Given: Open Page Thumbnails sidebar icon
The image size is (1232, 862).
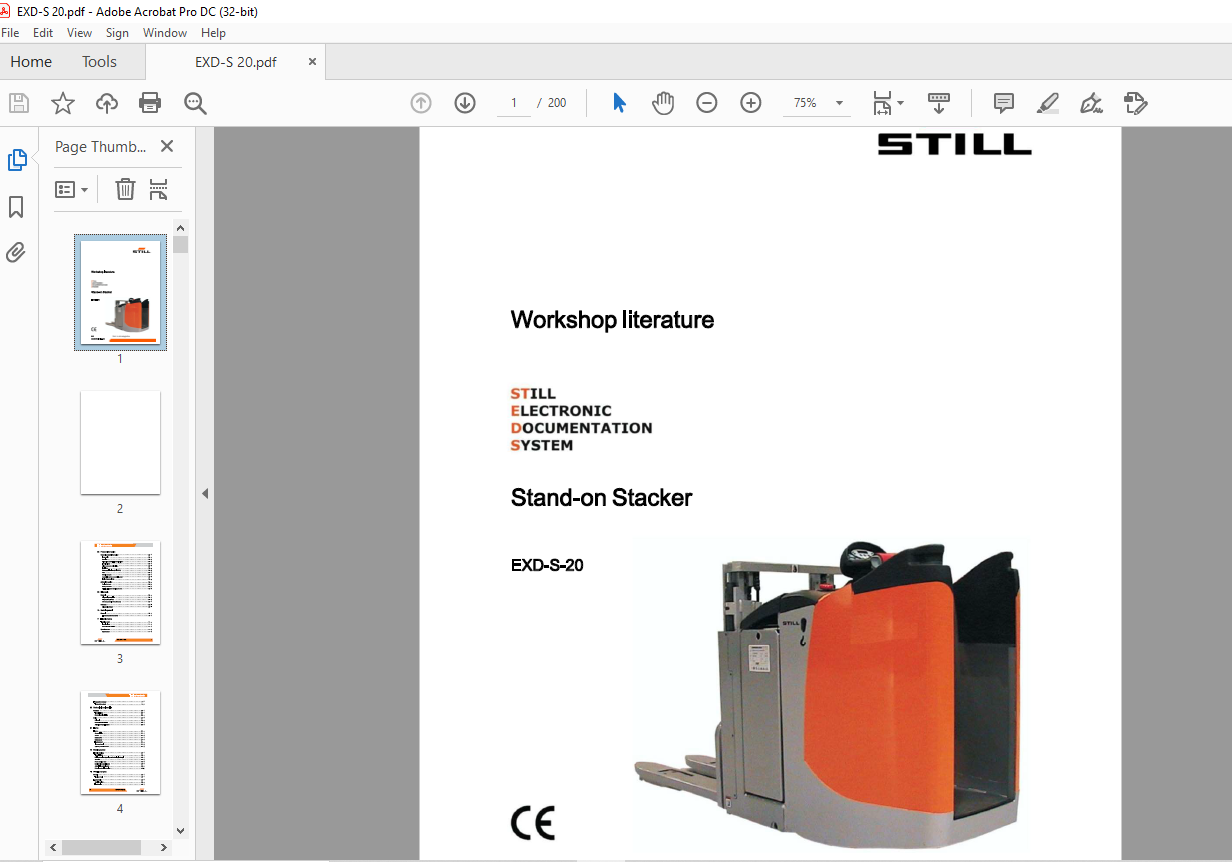Looking at the screenshot, I should pyautogui.click(x=17, y=160).
